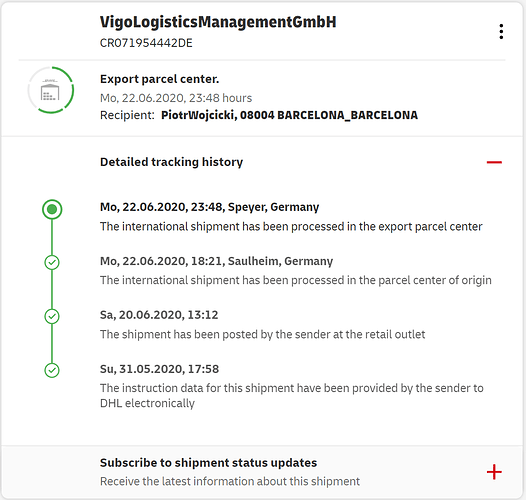Viewport: 526px width, 500px height.
Task: Click the export parcel center progress icon
Action: click(51, 90)
